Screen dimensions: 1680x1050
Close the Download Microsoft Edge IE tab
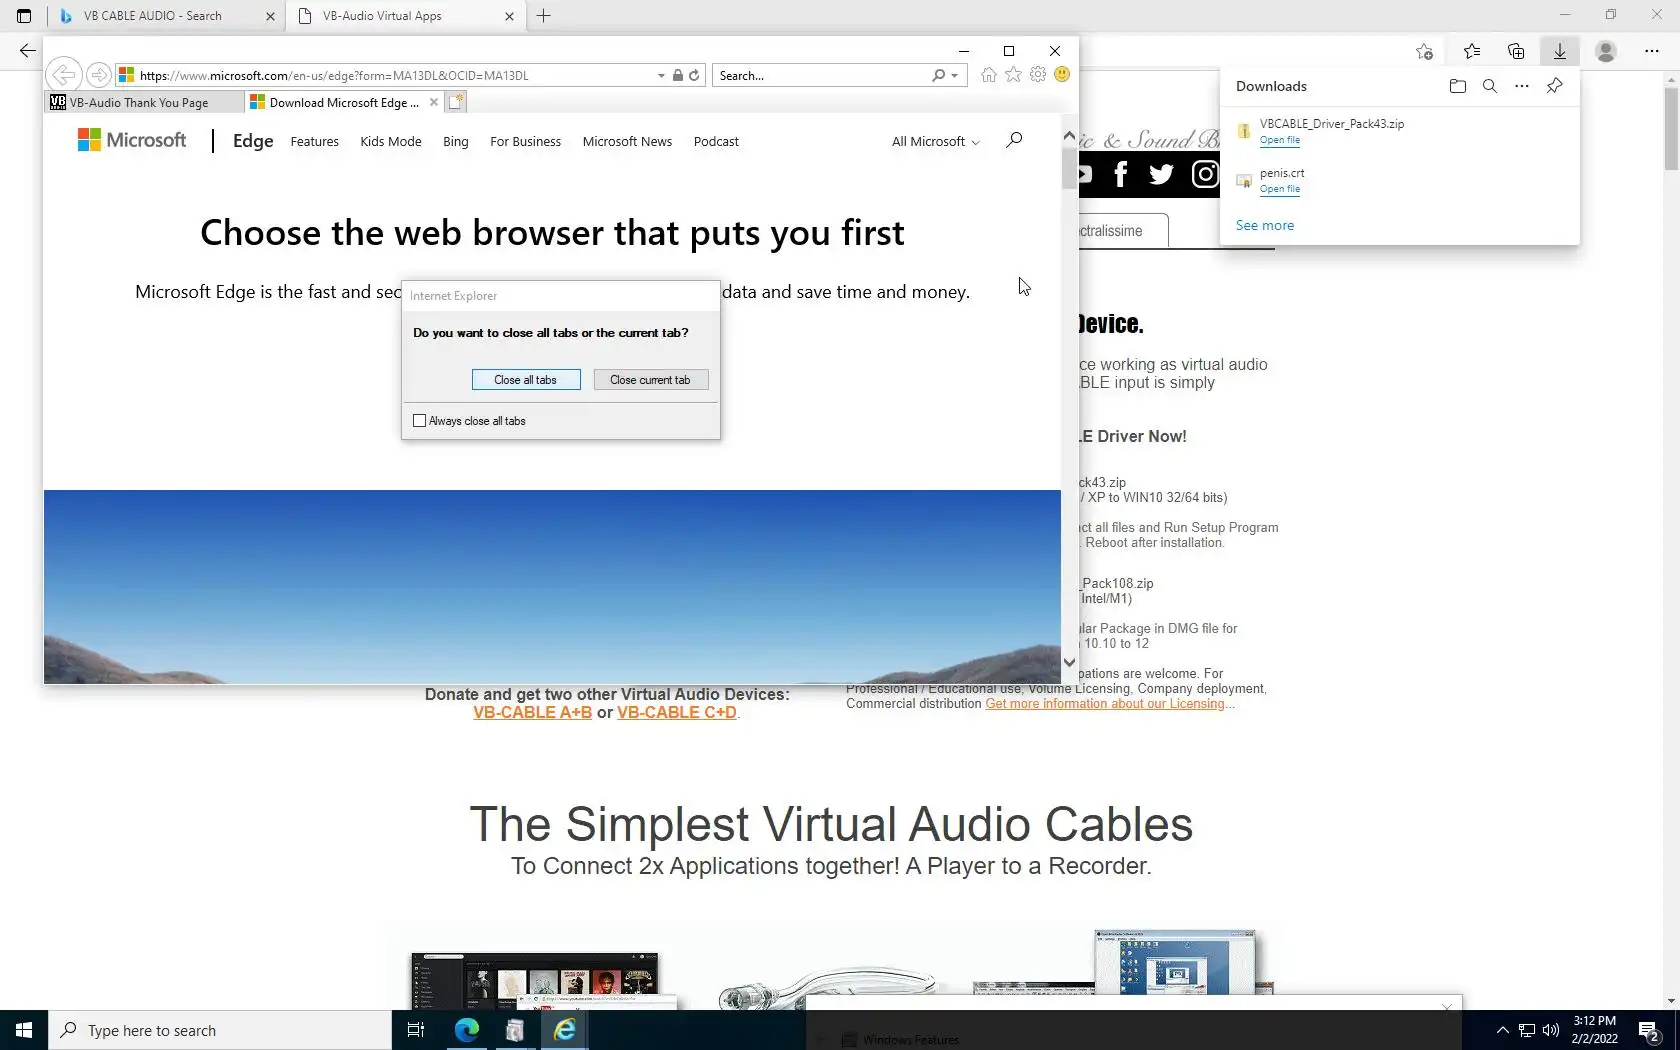tap(433, 102)
